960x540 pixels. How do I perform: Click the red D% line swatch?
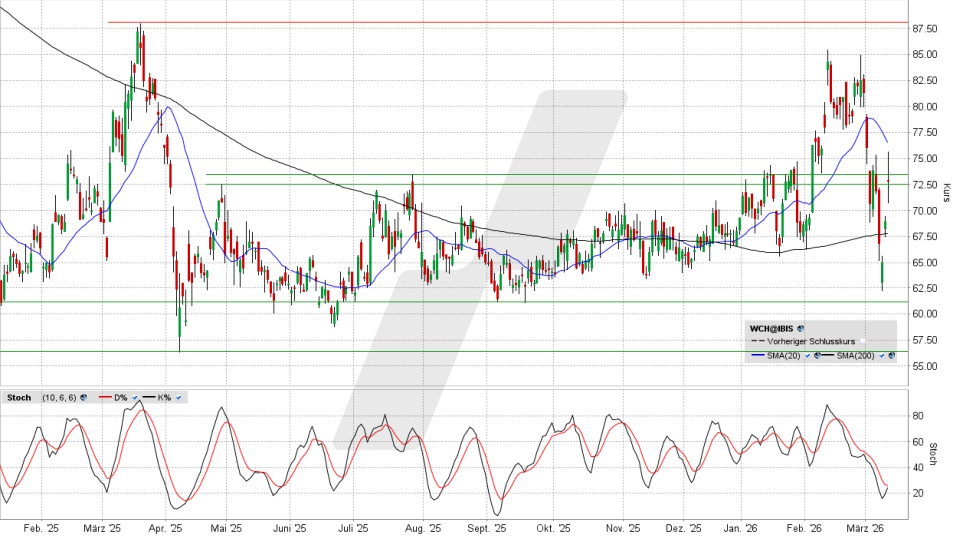point(104,398)
